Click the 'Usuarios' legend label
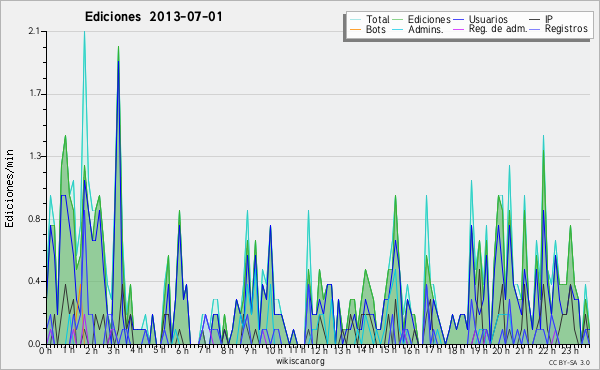This screenshot has width=600, height=370. 488,19
